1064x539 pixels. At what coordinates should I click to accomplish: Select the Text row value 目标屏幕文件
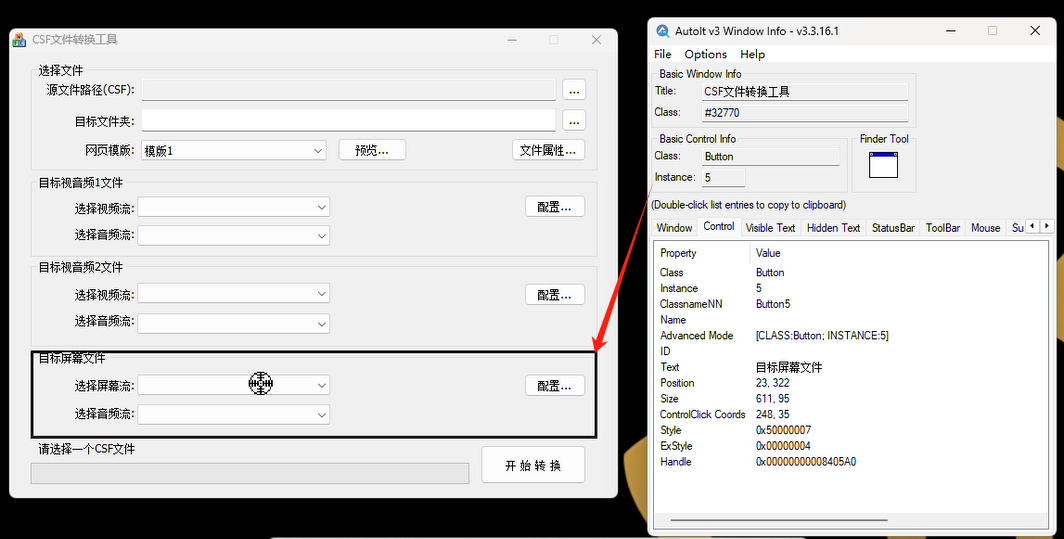point(788,367)
